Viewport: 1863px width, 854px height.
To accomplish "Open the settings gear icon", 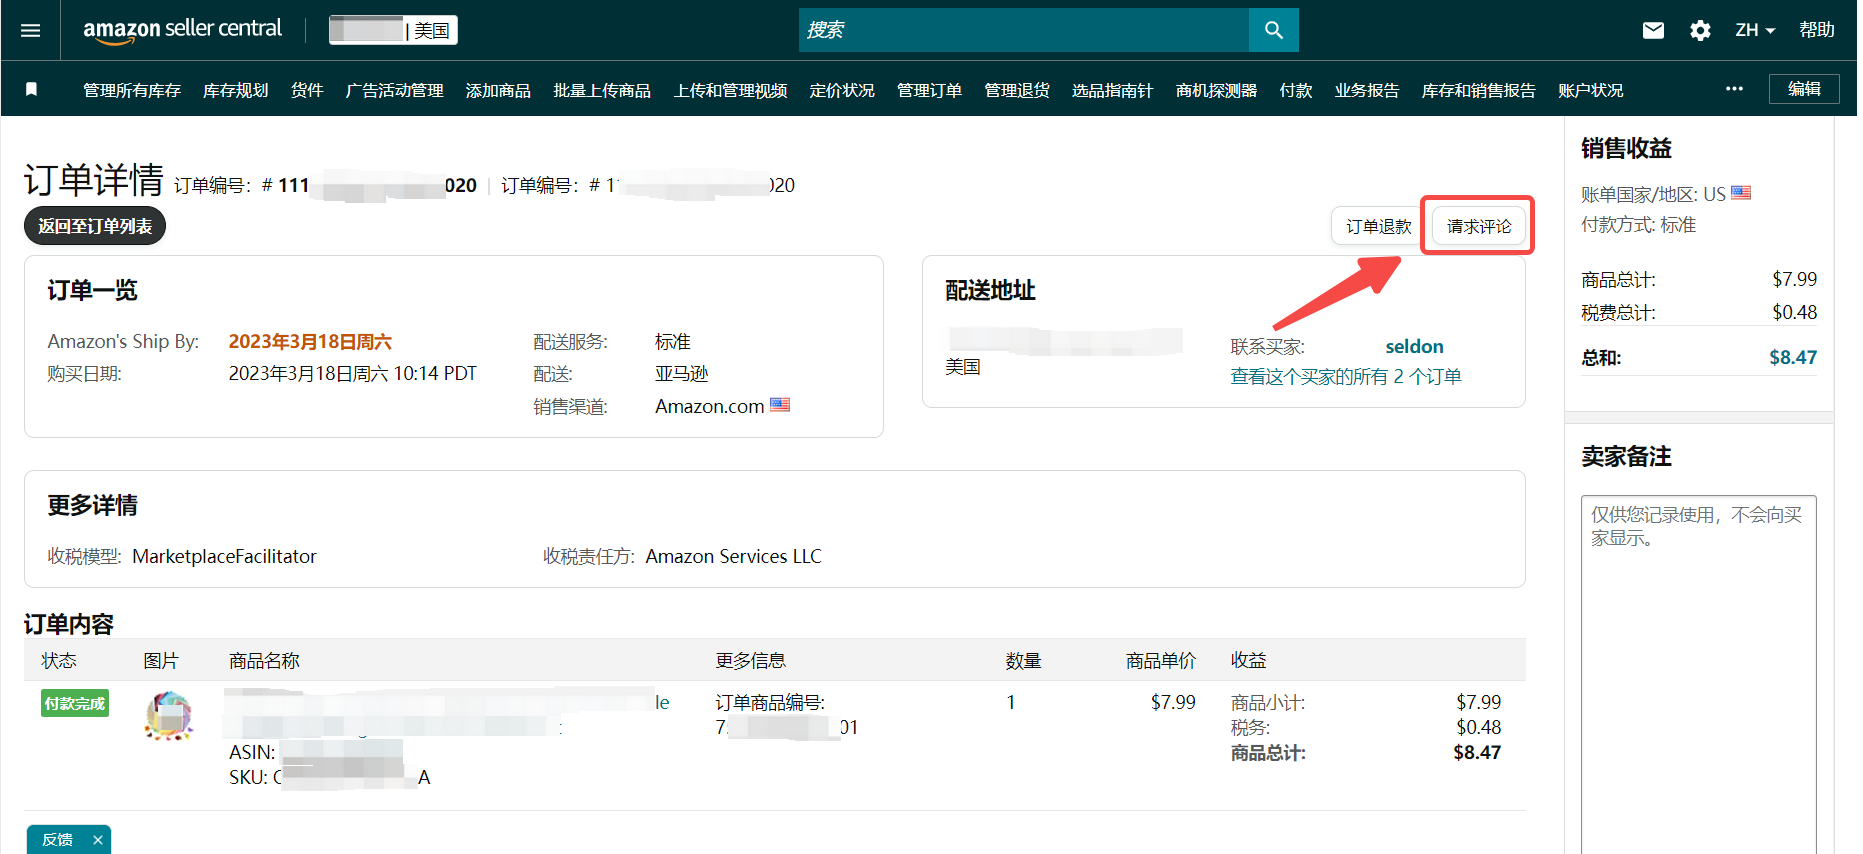I will click(1700, 30).
